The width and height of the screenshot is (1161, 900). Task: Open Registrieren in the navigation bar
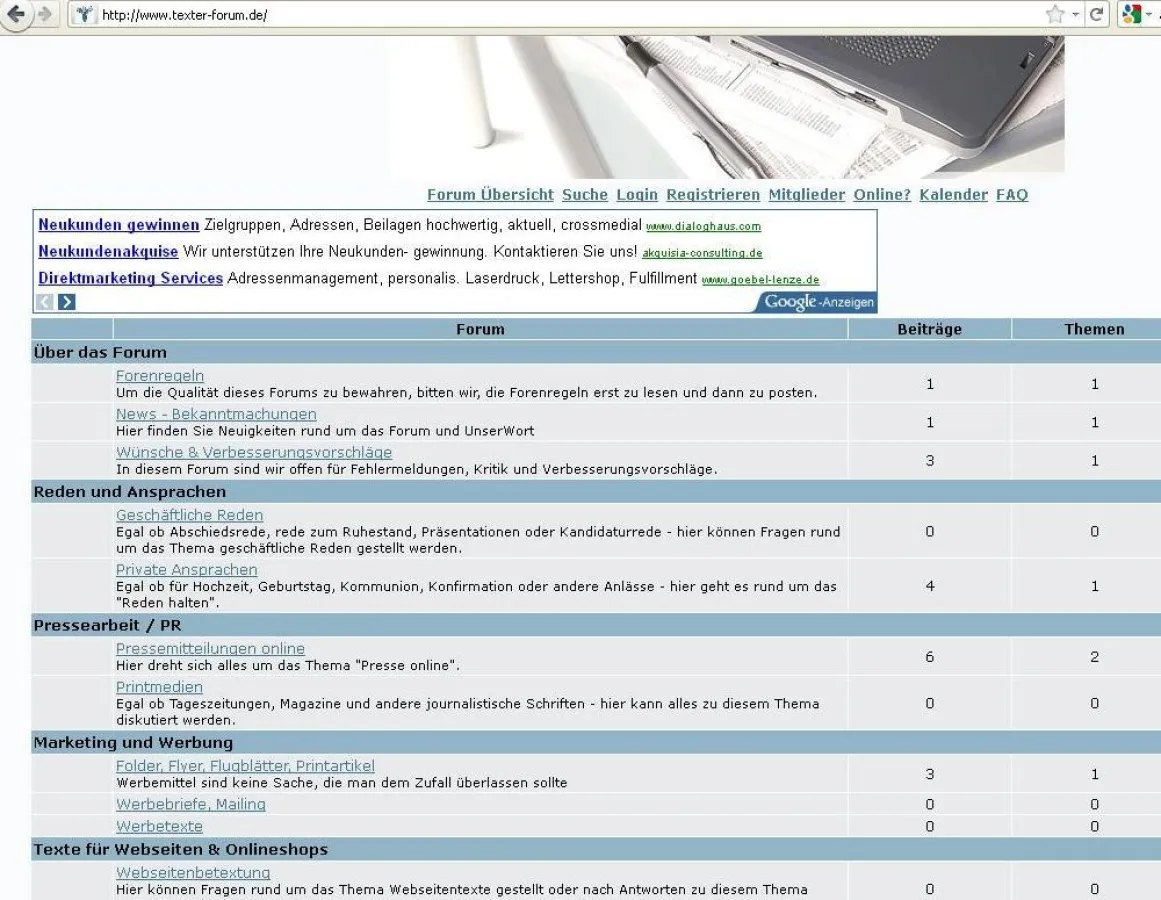pyautogui.click(x=713, y=195)
